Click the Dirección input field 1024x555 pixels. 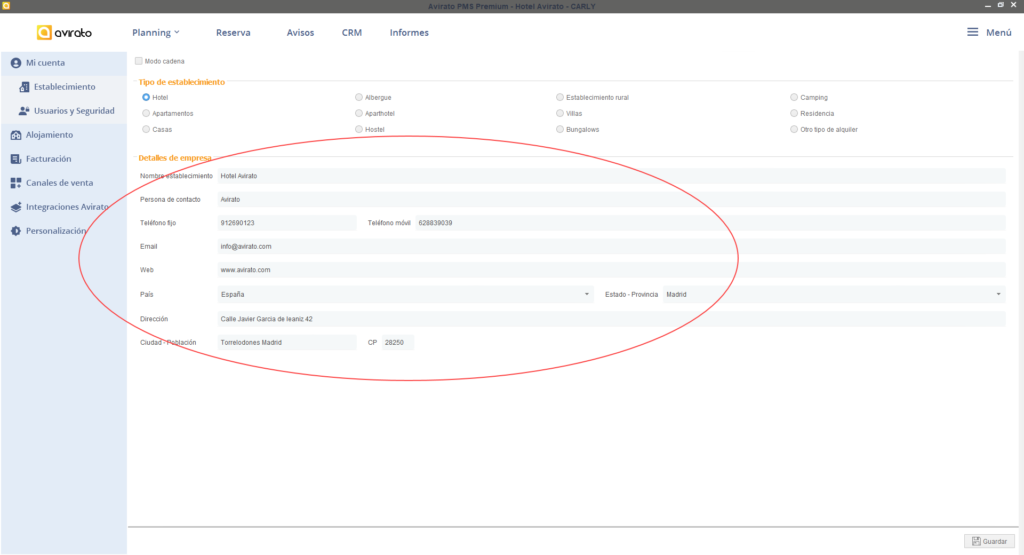pyautogui.click(x=611, y=319)
